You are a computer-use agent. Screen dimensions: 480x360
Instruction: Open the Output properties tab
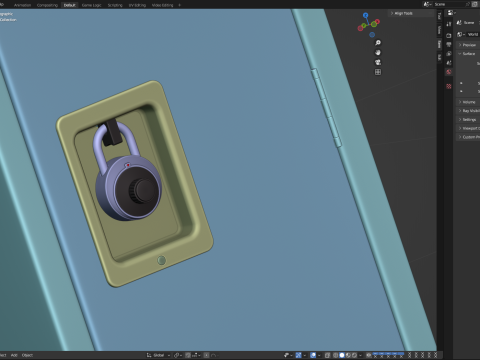click(x=449, y=44)
